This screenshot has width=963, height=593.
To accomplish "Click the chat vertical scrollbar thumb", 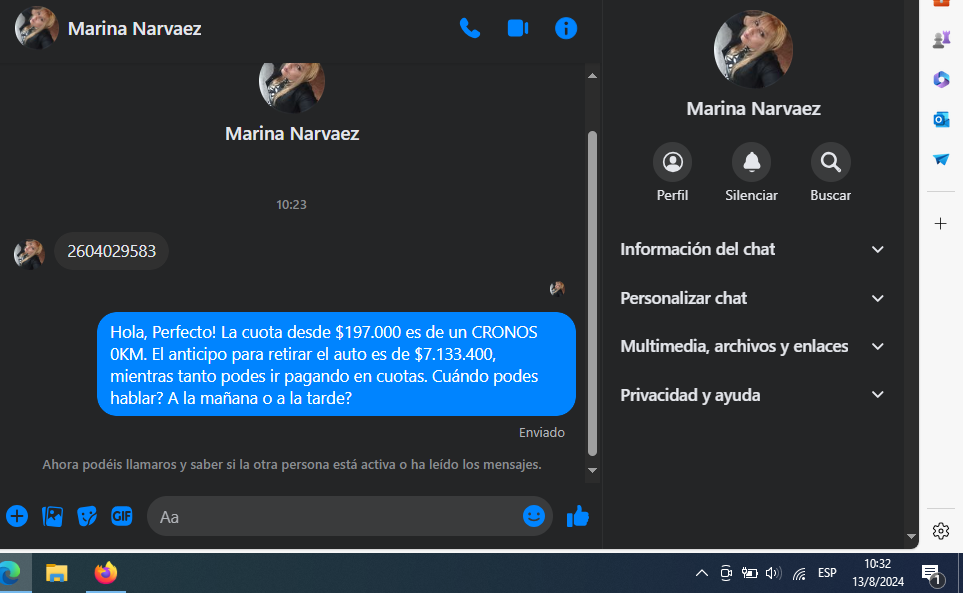I will (x=592, y=293).
